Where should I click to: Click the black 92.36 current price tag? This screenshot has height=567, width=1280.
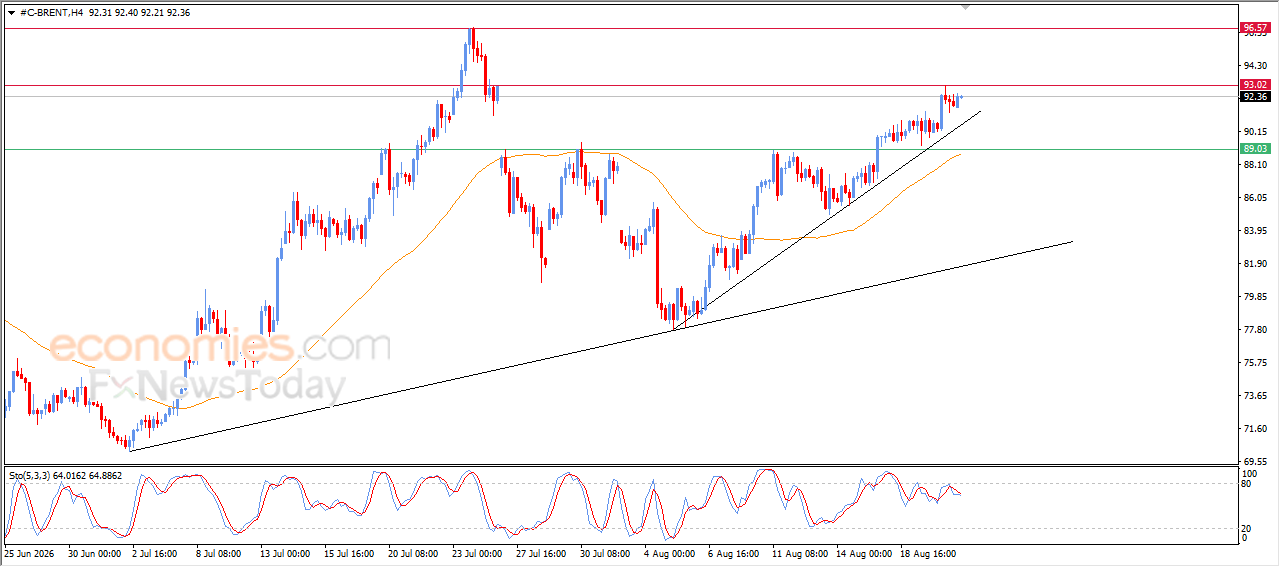pos(1255,96)
